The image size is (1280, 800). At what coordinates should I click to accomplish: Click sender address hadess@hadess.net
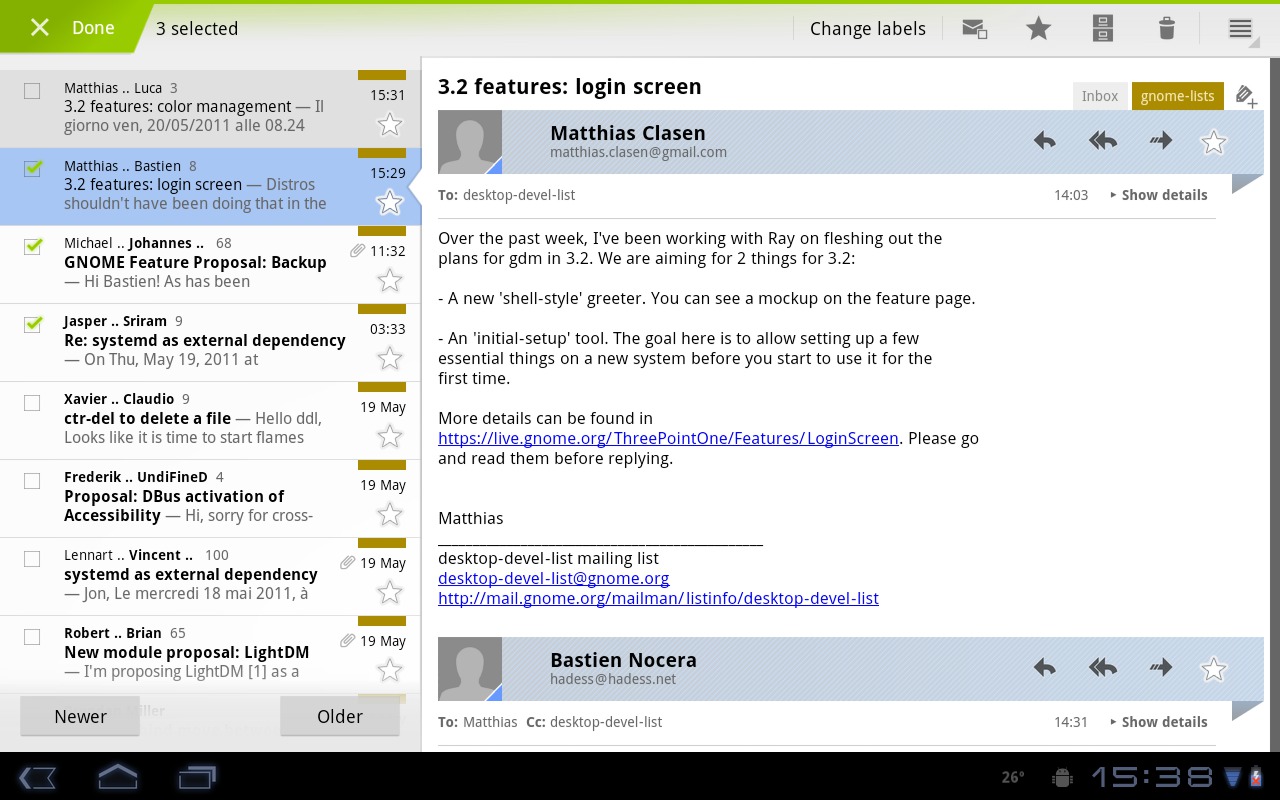coord(613,679)
